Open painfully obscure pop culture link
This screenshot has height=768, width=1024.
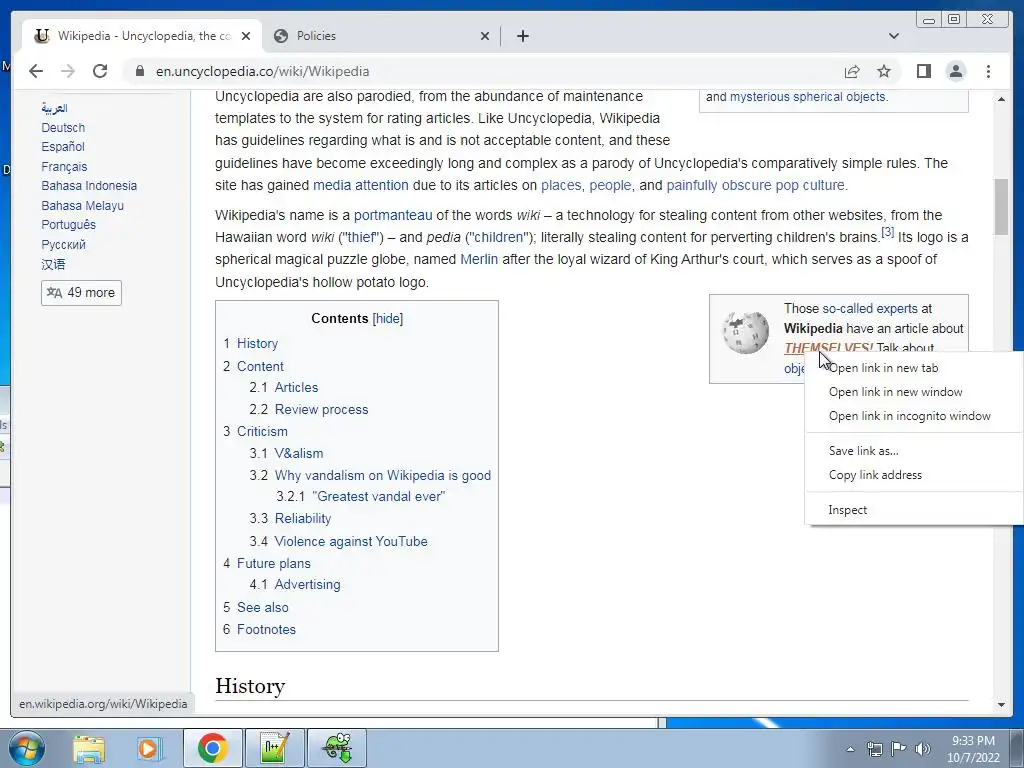click(756, 185)
